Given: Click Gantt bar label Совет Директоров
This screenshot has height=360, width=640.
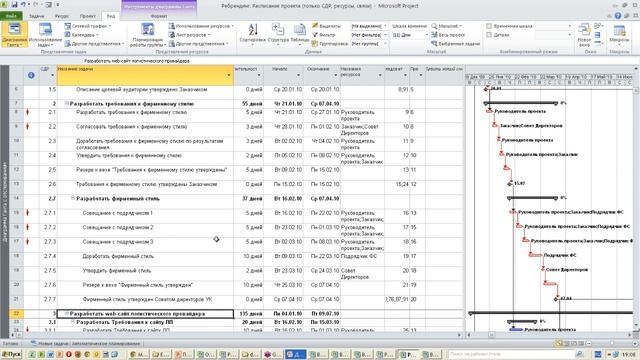Looking at the screenshot, I should coord(567,269).
